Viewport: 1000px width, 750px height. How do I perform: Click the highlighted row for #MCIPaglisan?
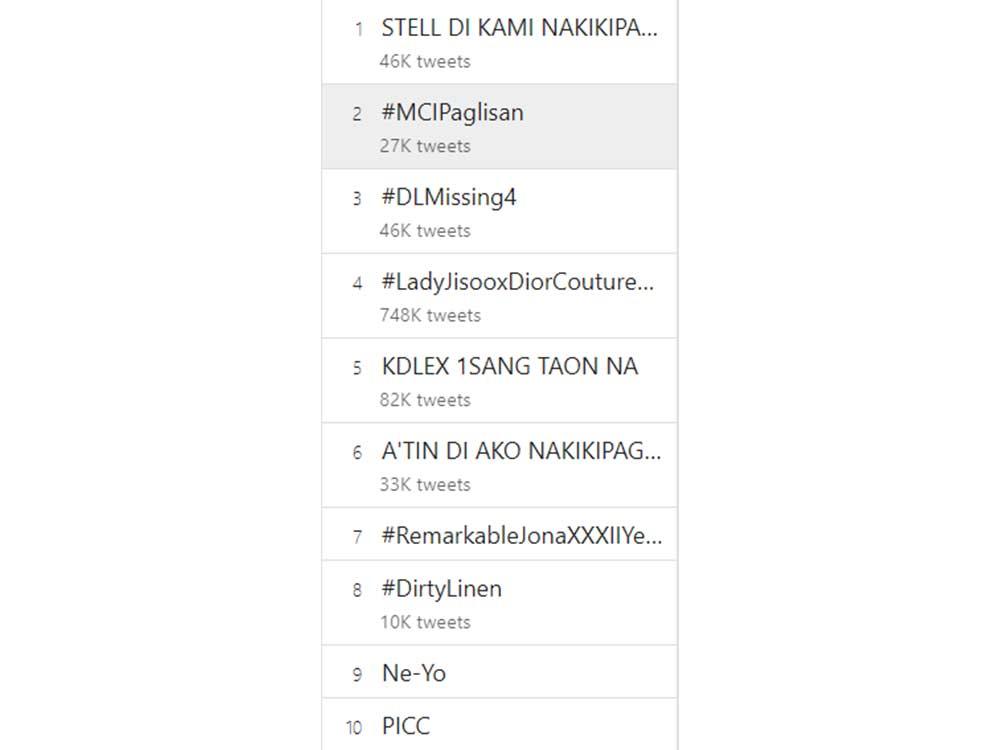(500, 126)
